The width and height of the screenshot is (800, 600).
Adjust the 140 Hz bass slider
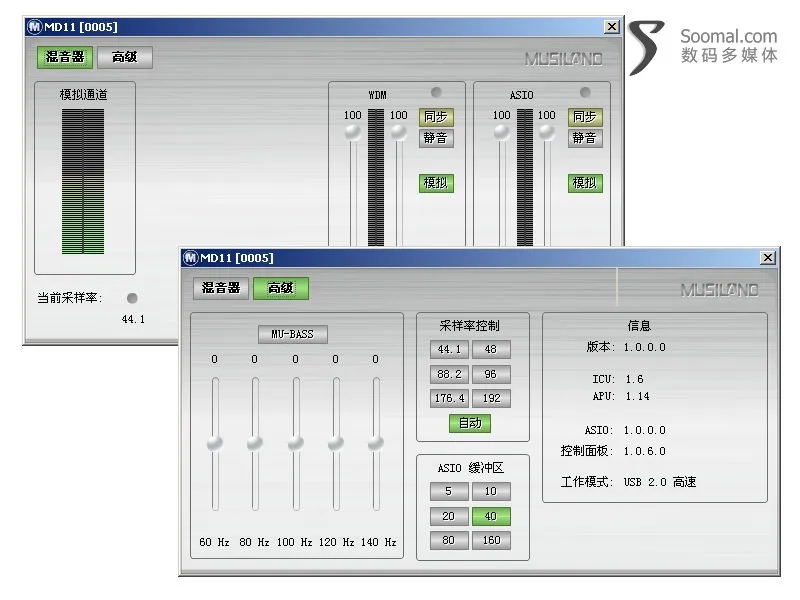pos(376,443)
